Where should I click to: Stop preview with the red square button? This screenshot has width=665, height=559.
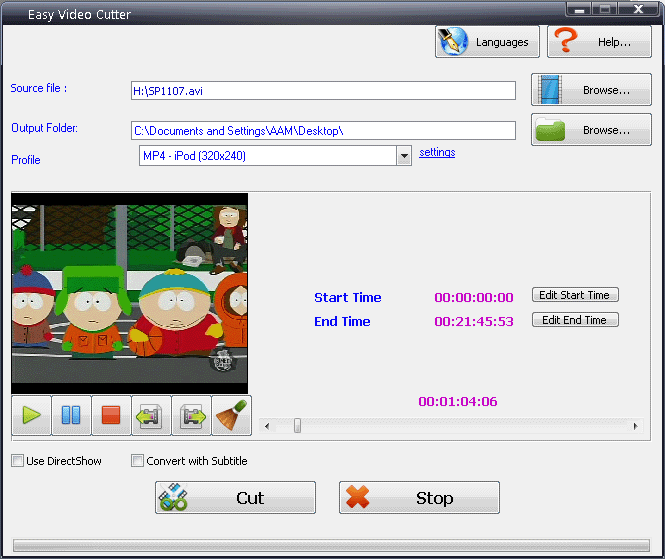111,415
